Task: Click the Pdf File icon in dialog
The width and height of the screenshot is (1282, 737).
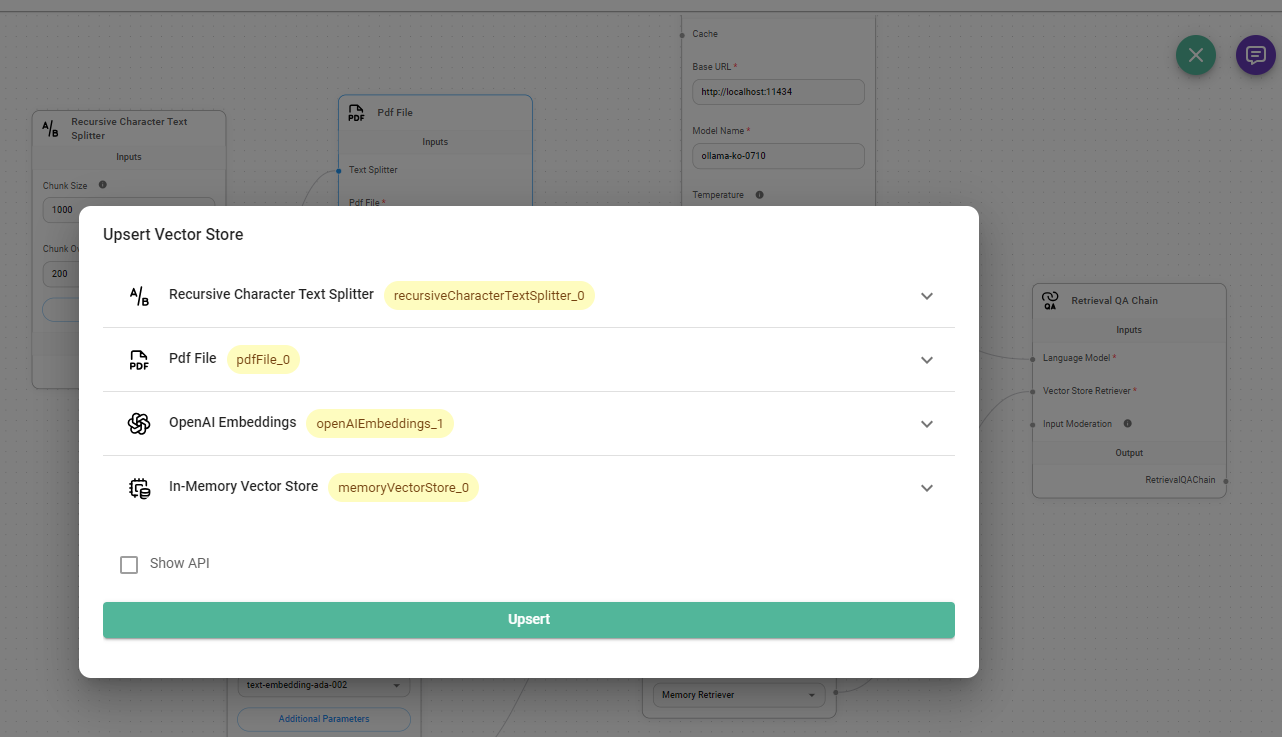Action: (x=139, y=360)
